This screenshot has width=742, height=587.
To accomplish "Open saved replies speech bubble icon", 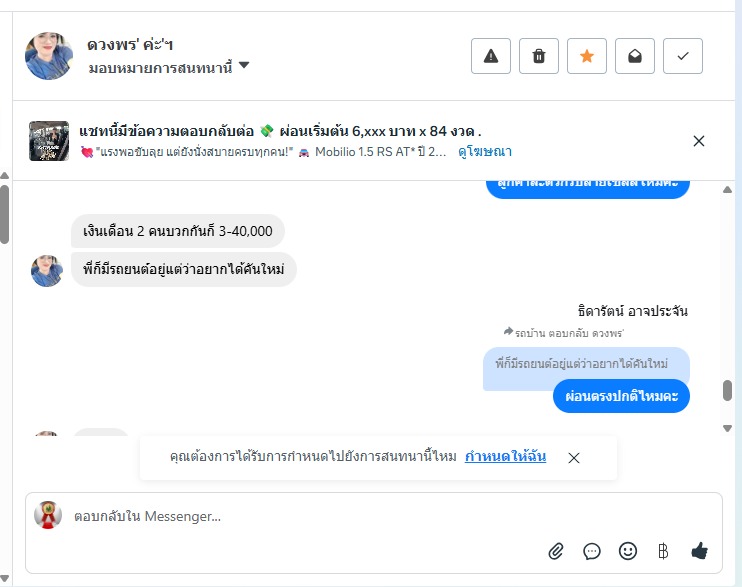I will (592, 551).
